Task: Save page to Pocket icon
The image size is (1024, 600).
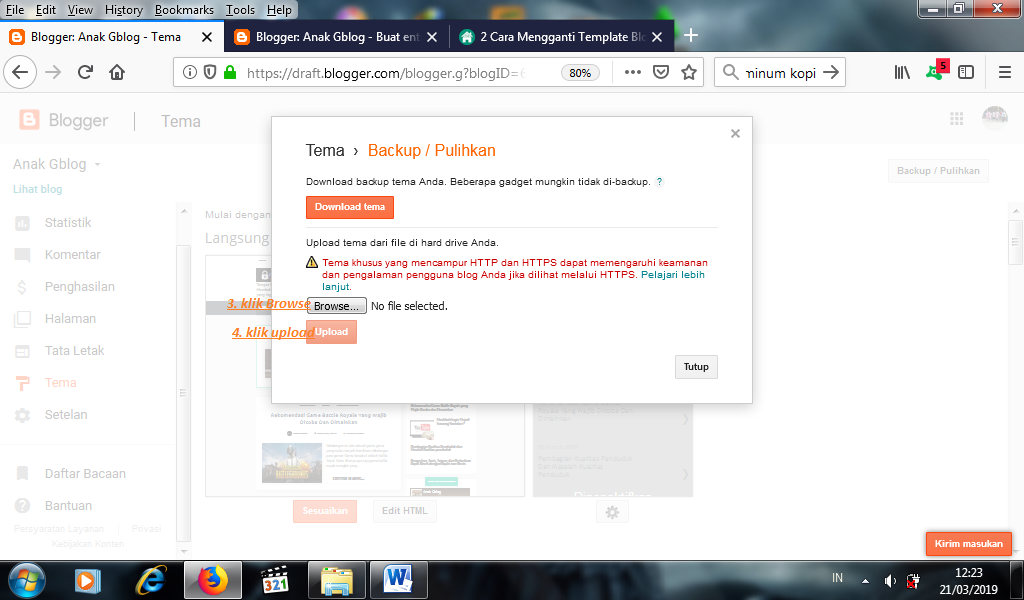Action: (661, 72)
